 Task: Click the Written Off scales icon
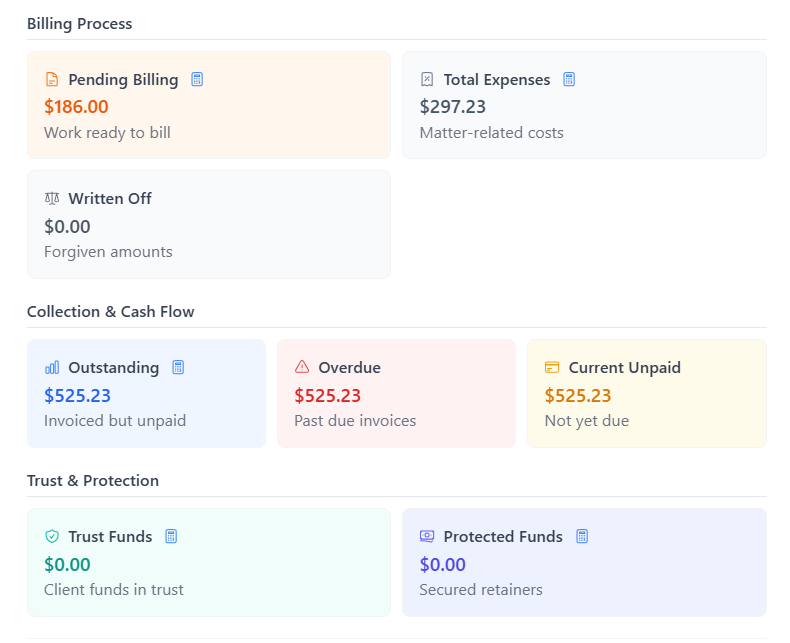(52, 199)
